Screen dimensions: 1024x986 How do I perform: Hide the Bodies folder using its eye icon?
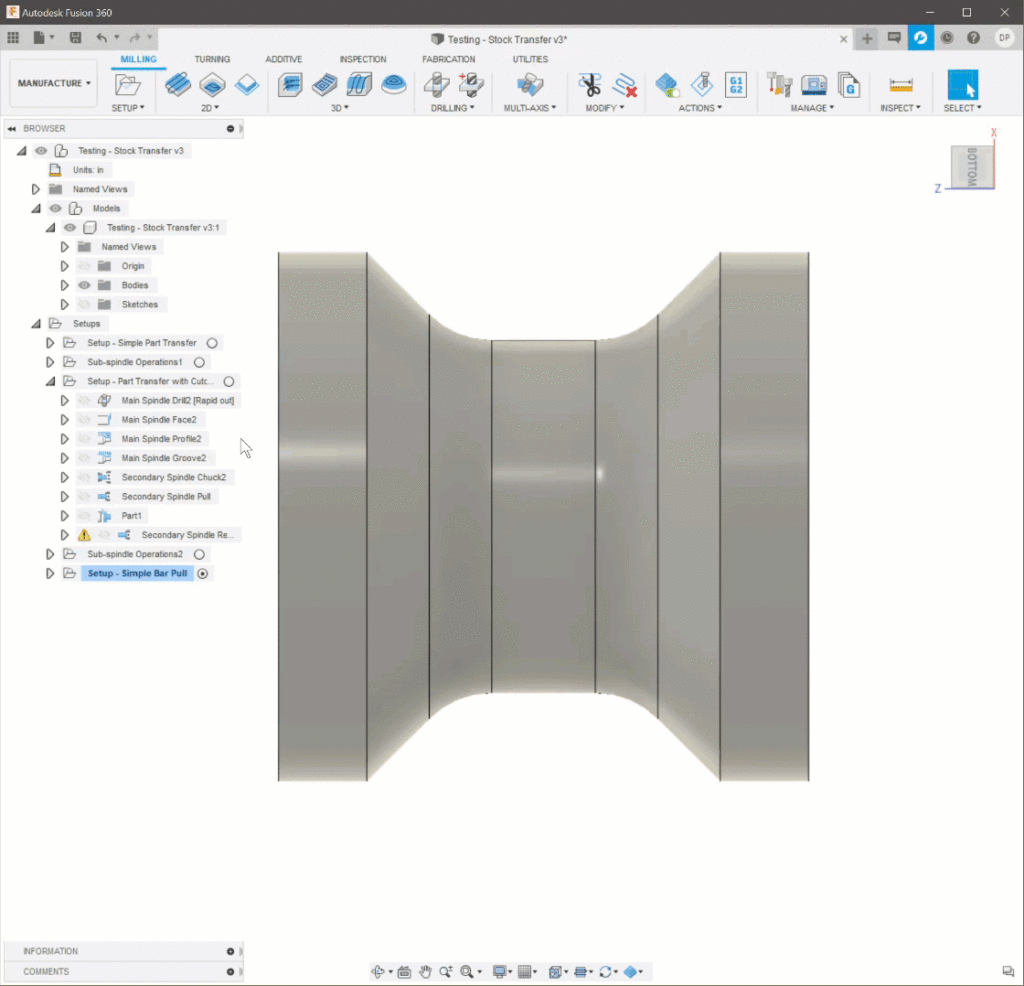coord(84,286)
